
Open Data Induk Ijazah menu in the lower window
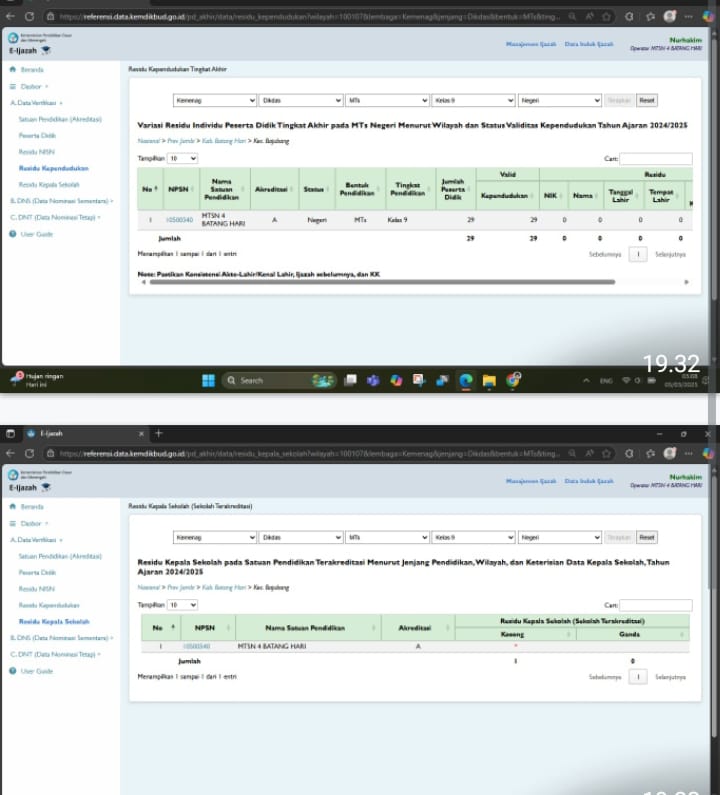point(589,482)
